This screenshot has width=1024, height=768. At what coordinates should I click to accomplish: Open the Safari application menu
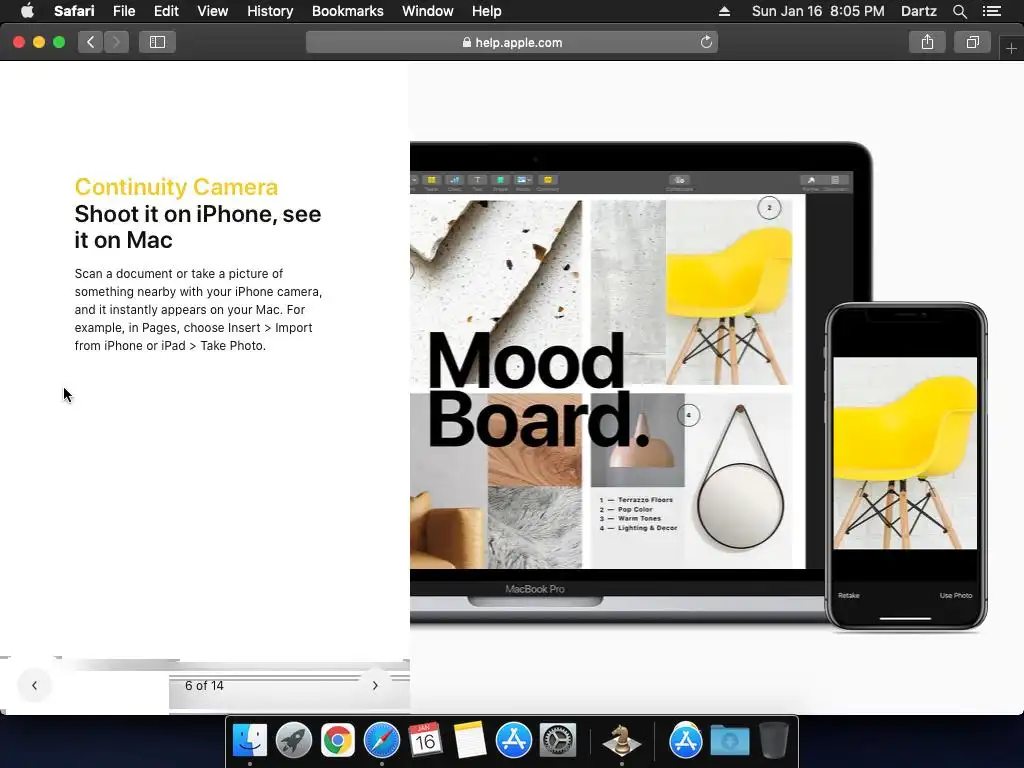pos(74,11)
